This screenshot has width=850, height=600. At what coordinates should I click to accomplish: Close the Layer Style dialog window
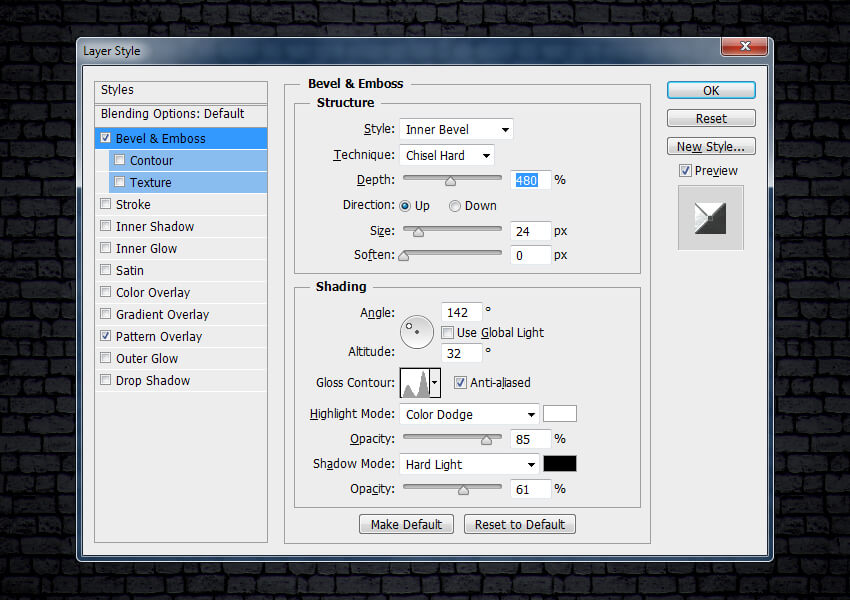[745, 47]
